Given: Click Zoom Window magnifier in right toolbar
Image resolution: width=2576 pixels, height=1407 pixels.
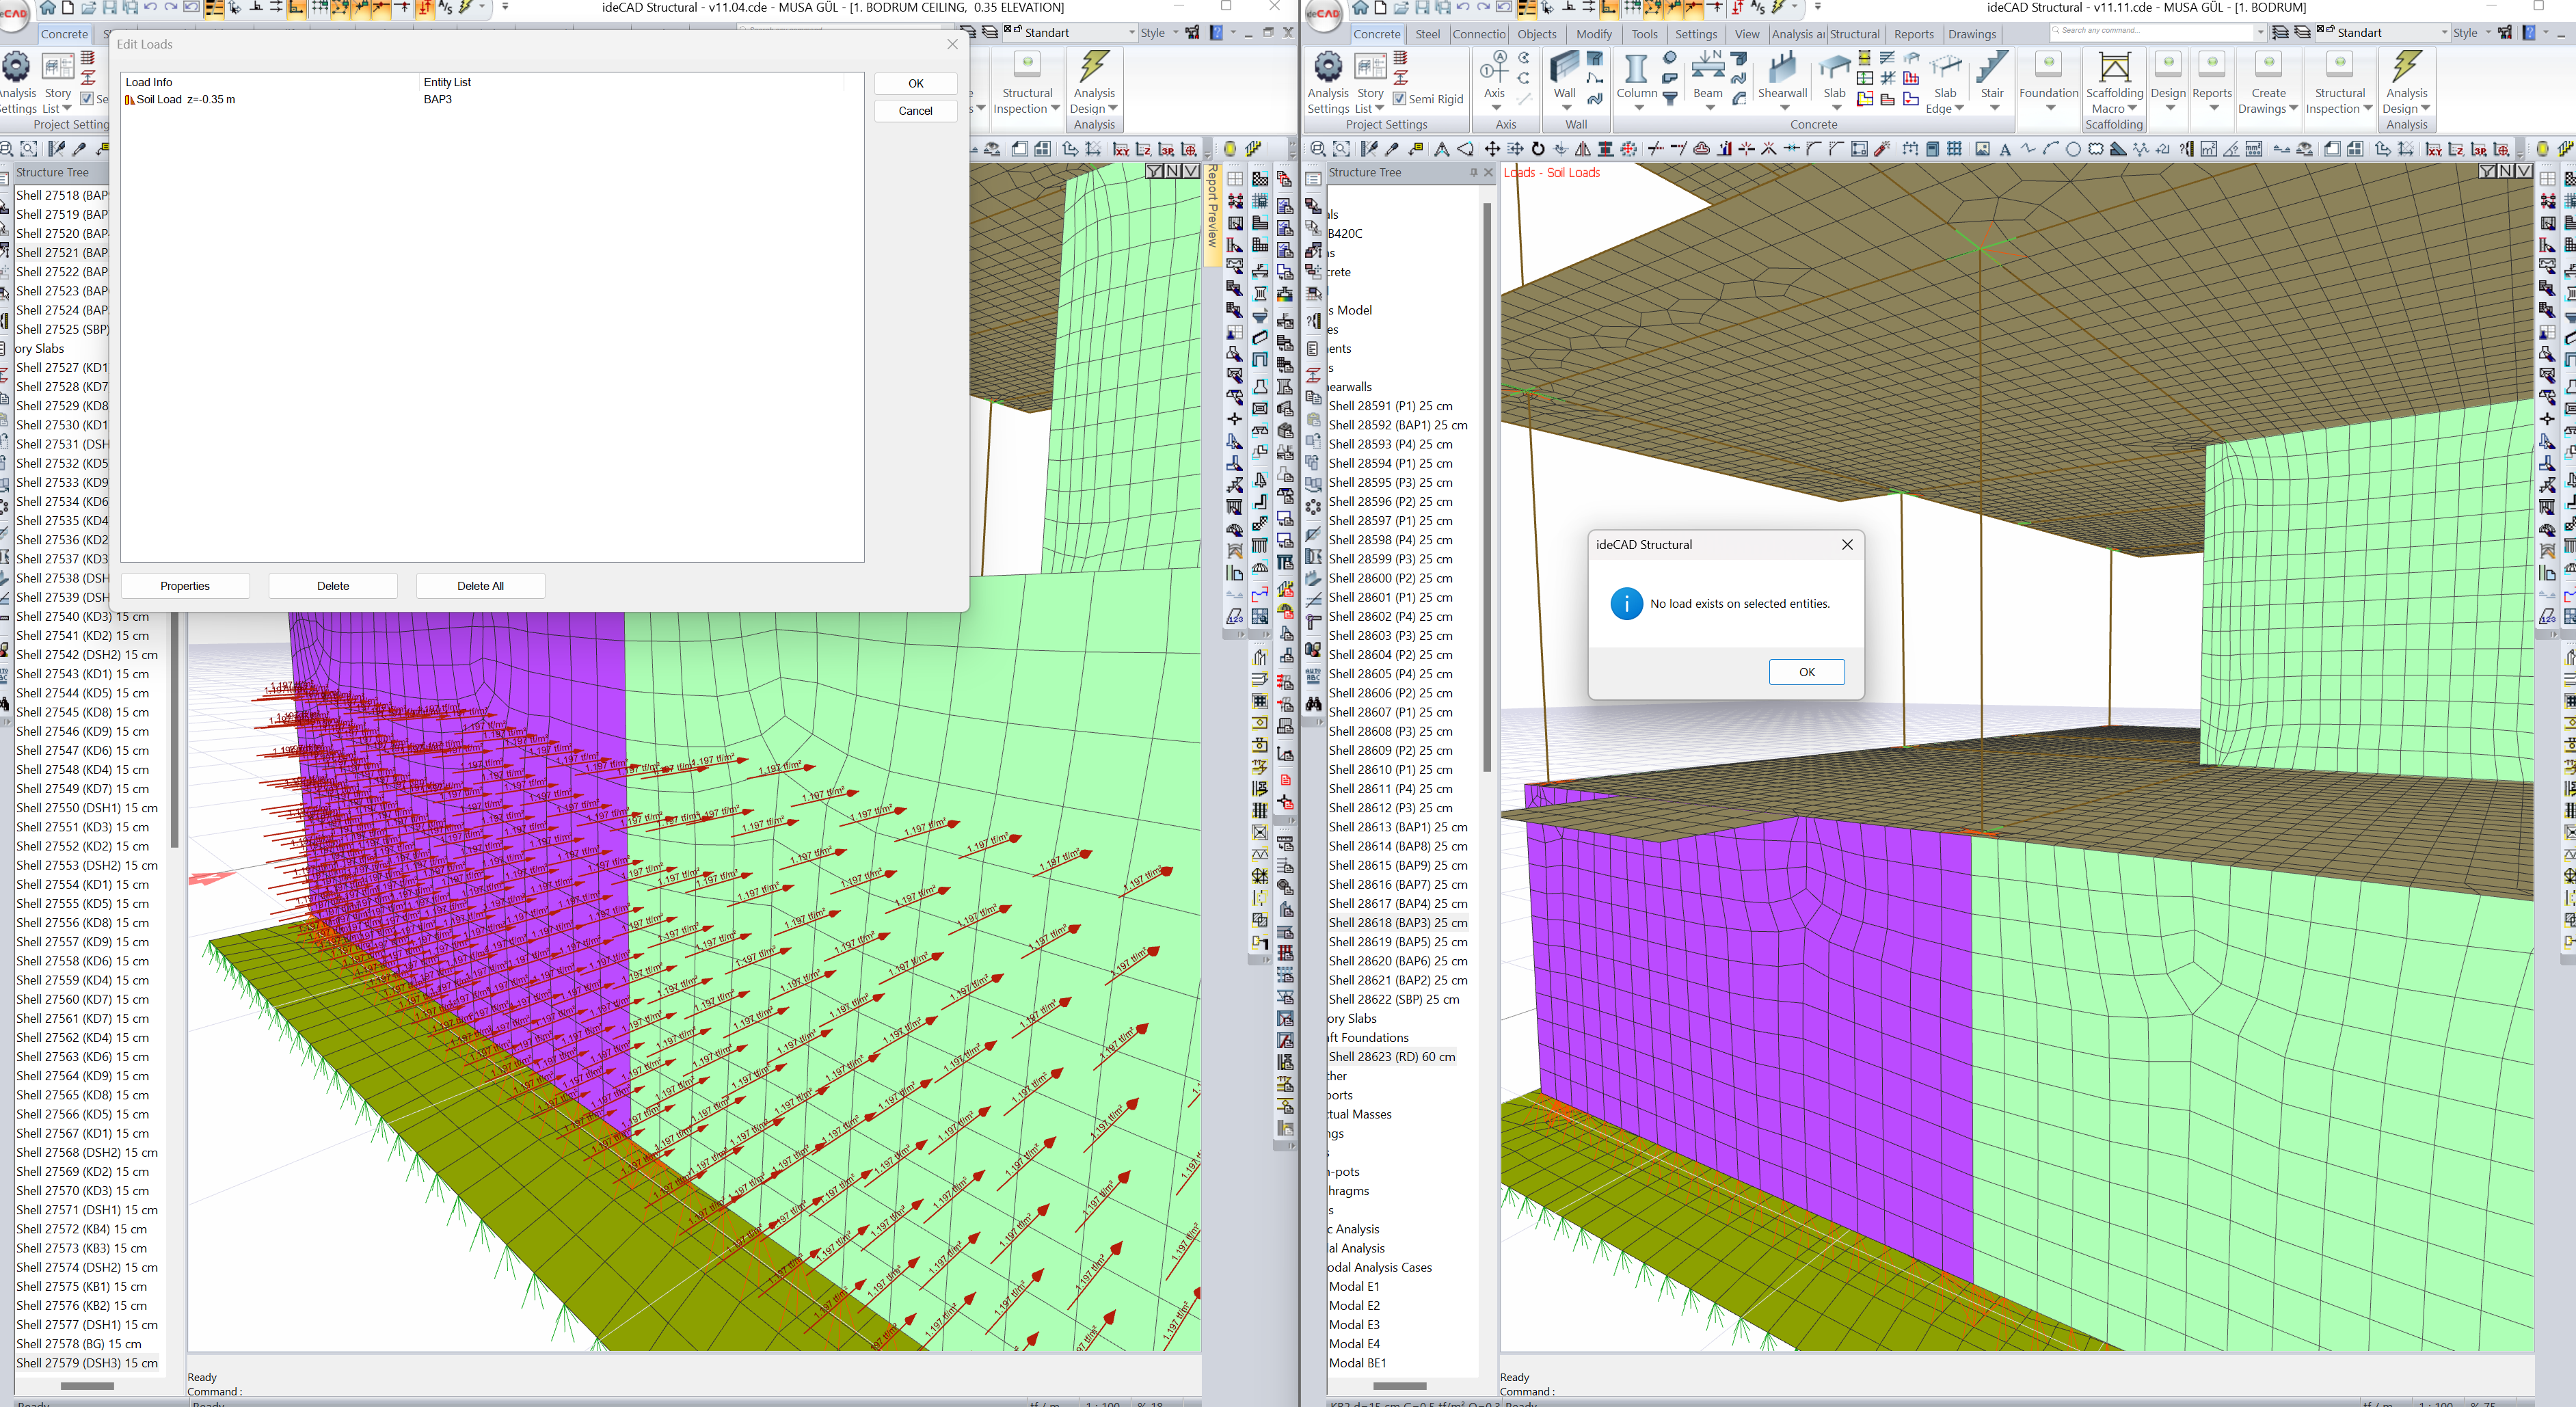Looking at the screenshot, I should tap(1318, 149).
